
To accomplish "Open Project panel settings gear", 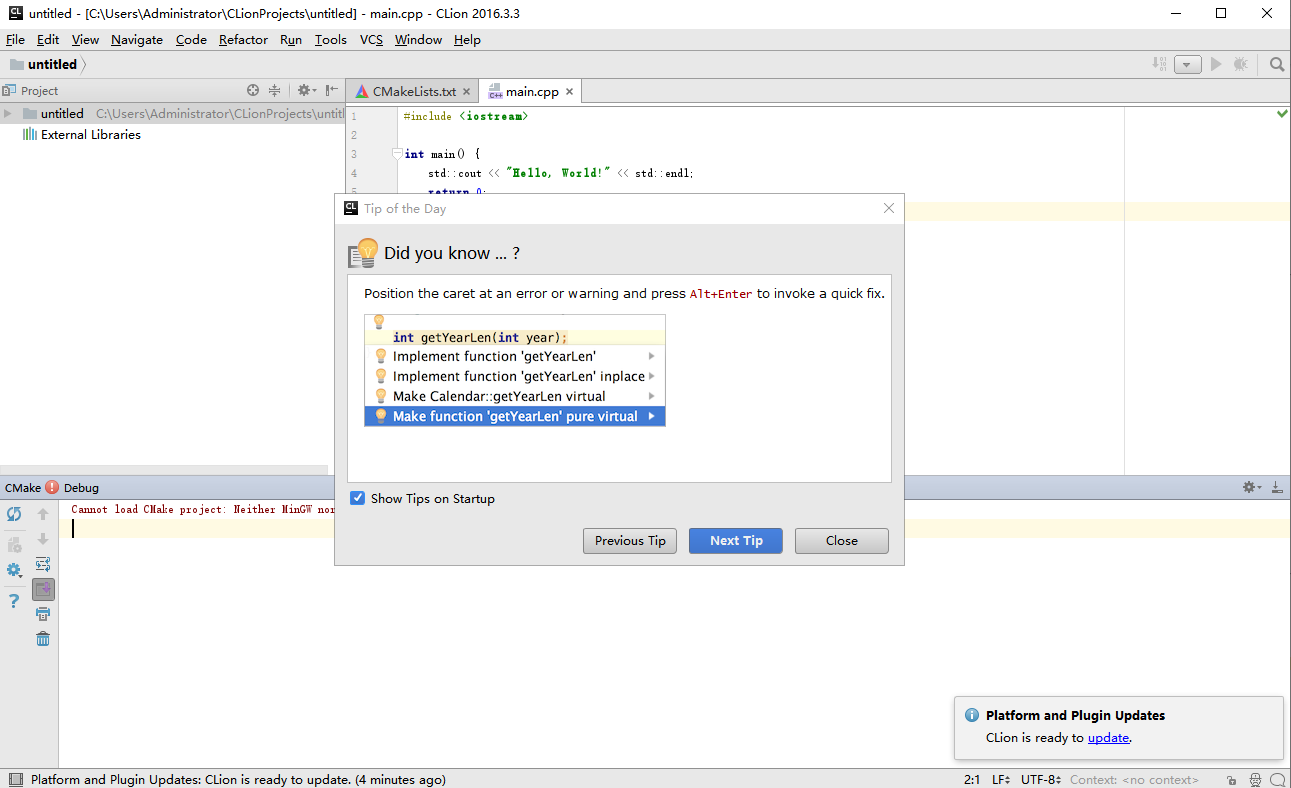I will (x=306, y=90).
